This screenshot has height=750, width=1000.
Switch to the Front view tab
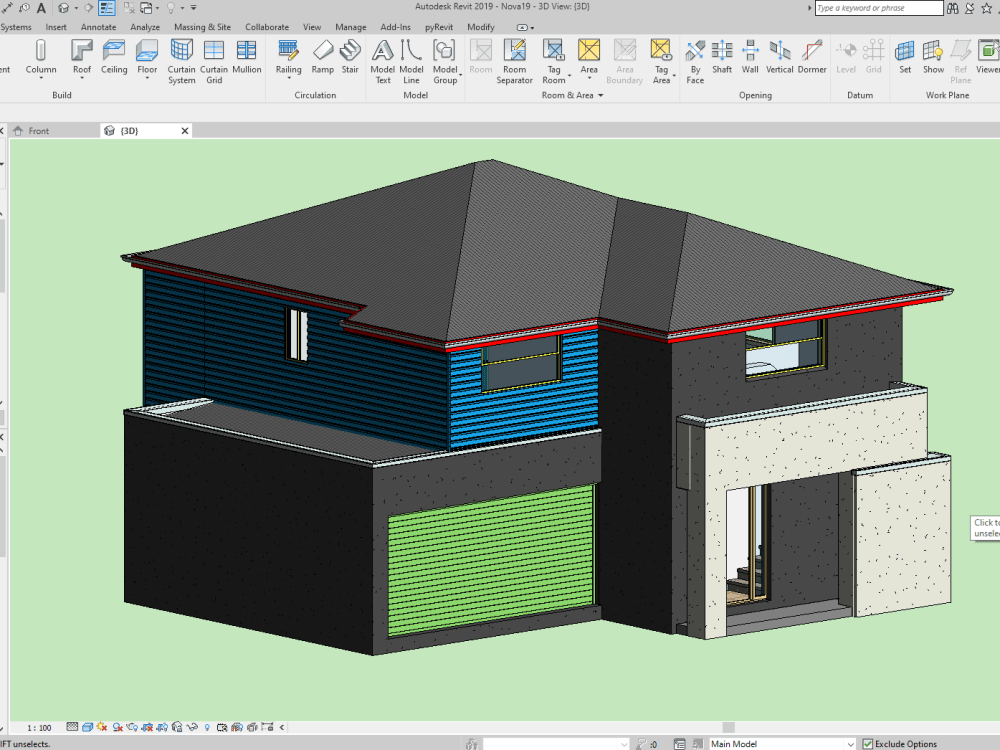41,130
